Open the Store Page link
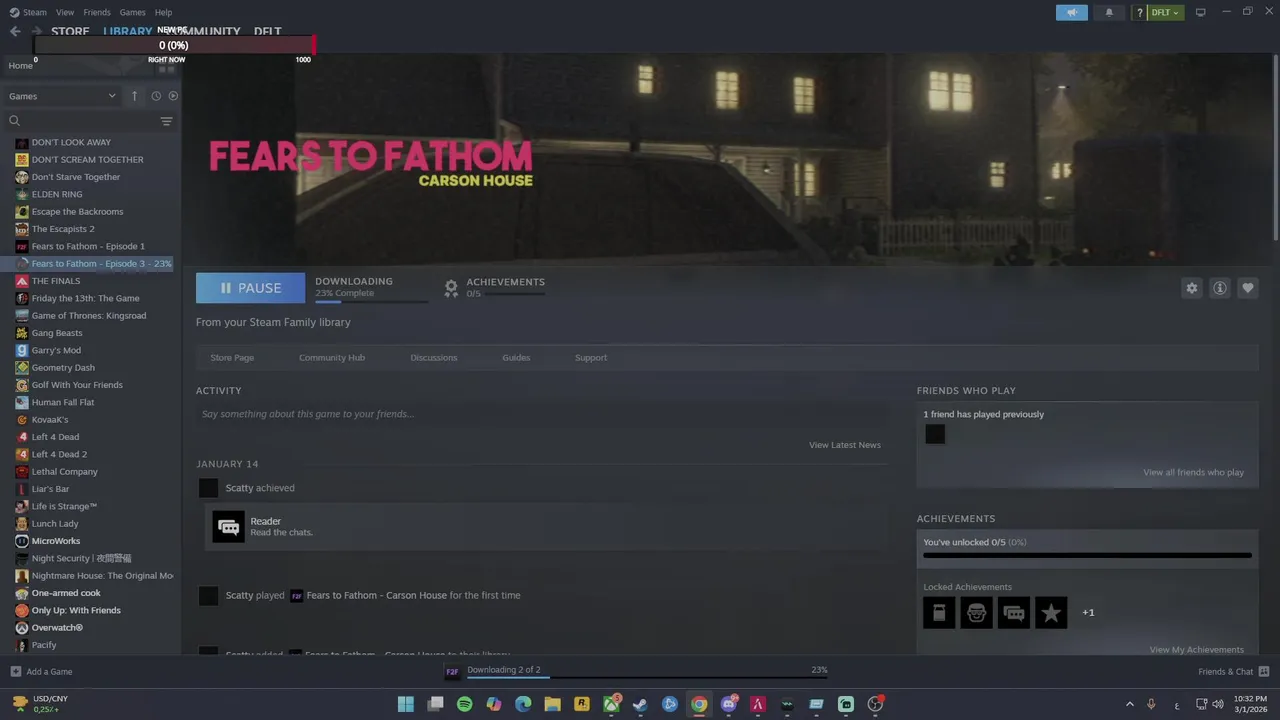 click(x=232, y=357)
